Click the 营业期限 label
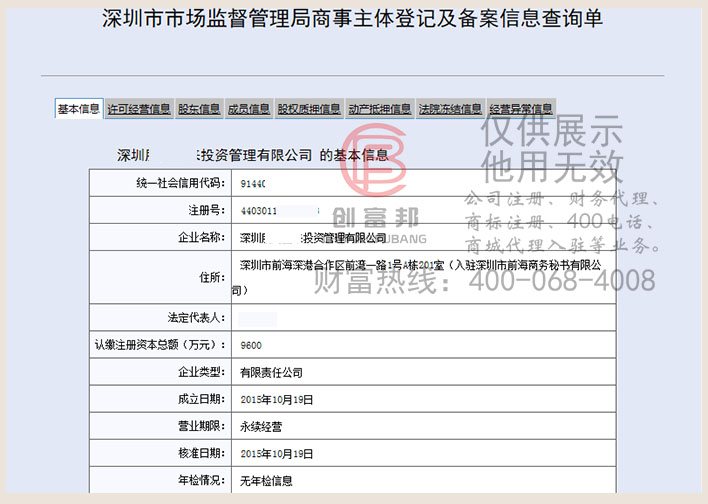 click(201, 426)
